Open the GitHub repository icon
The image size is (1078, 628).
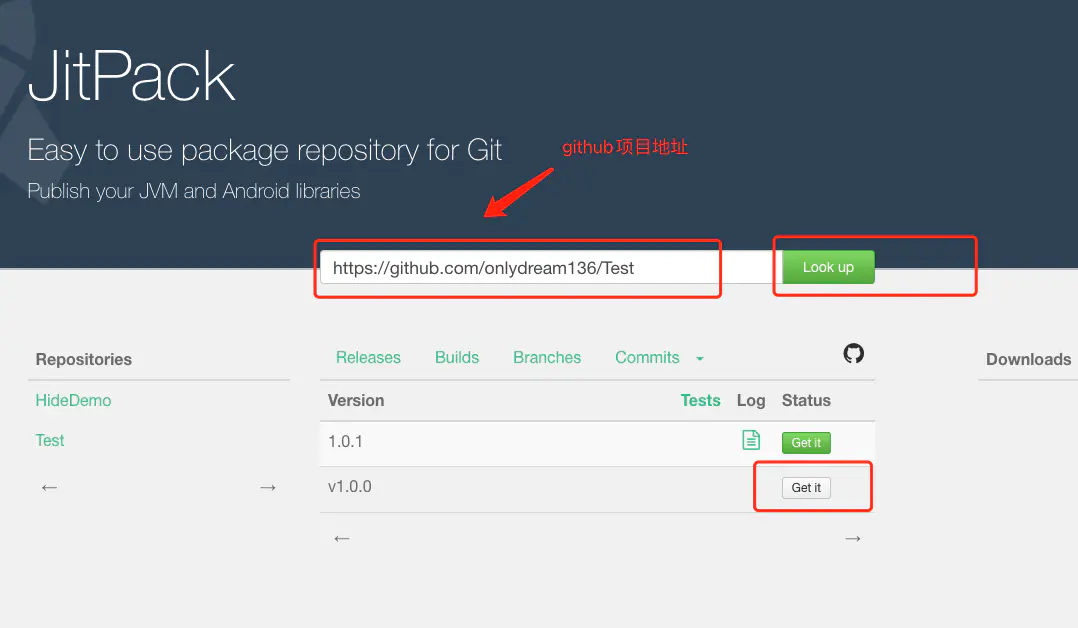[x=853, y=354]
